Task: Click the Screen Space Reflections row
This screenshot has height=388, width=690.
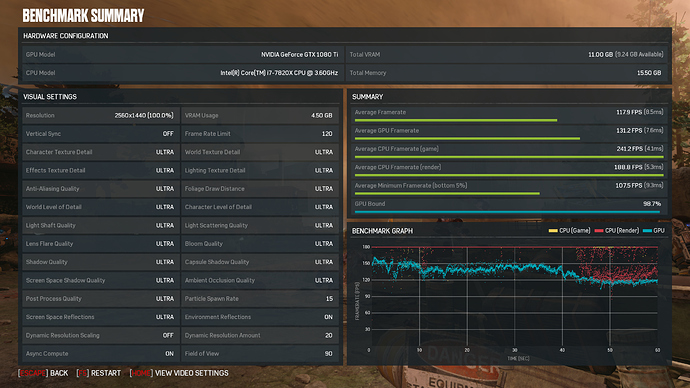Action: click(x=101, y=317)
